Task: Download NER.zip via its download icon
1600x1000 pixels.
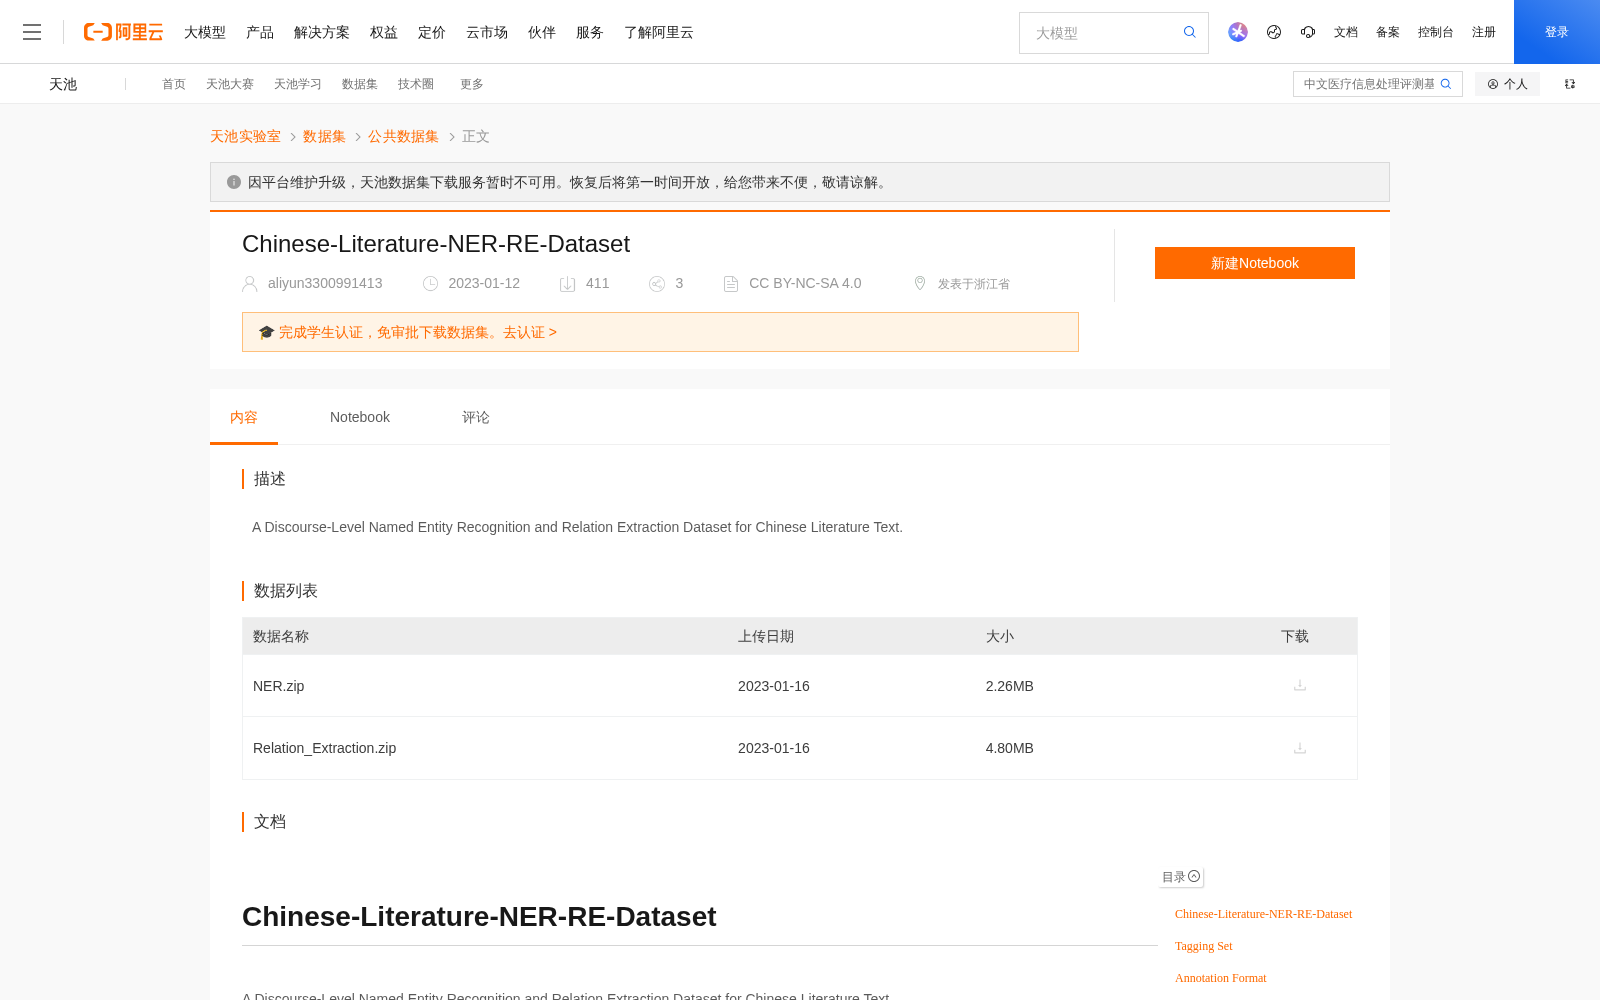Action: click(1300, 685)
